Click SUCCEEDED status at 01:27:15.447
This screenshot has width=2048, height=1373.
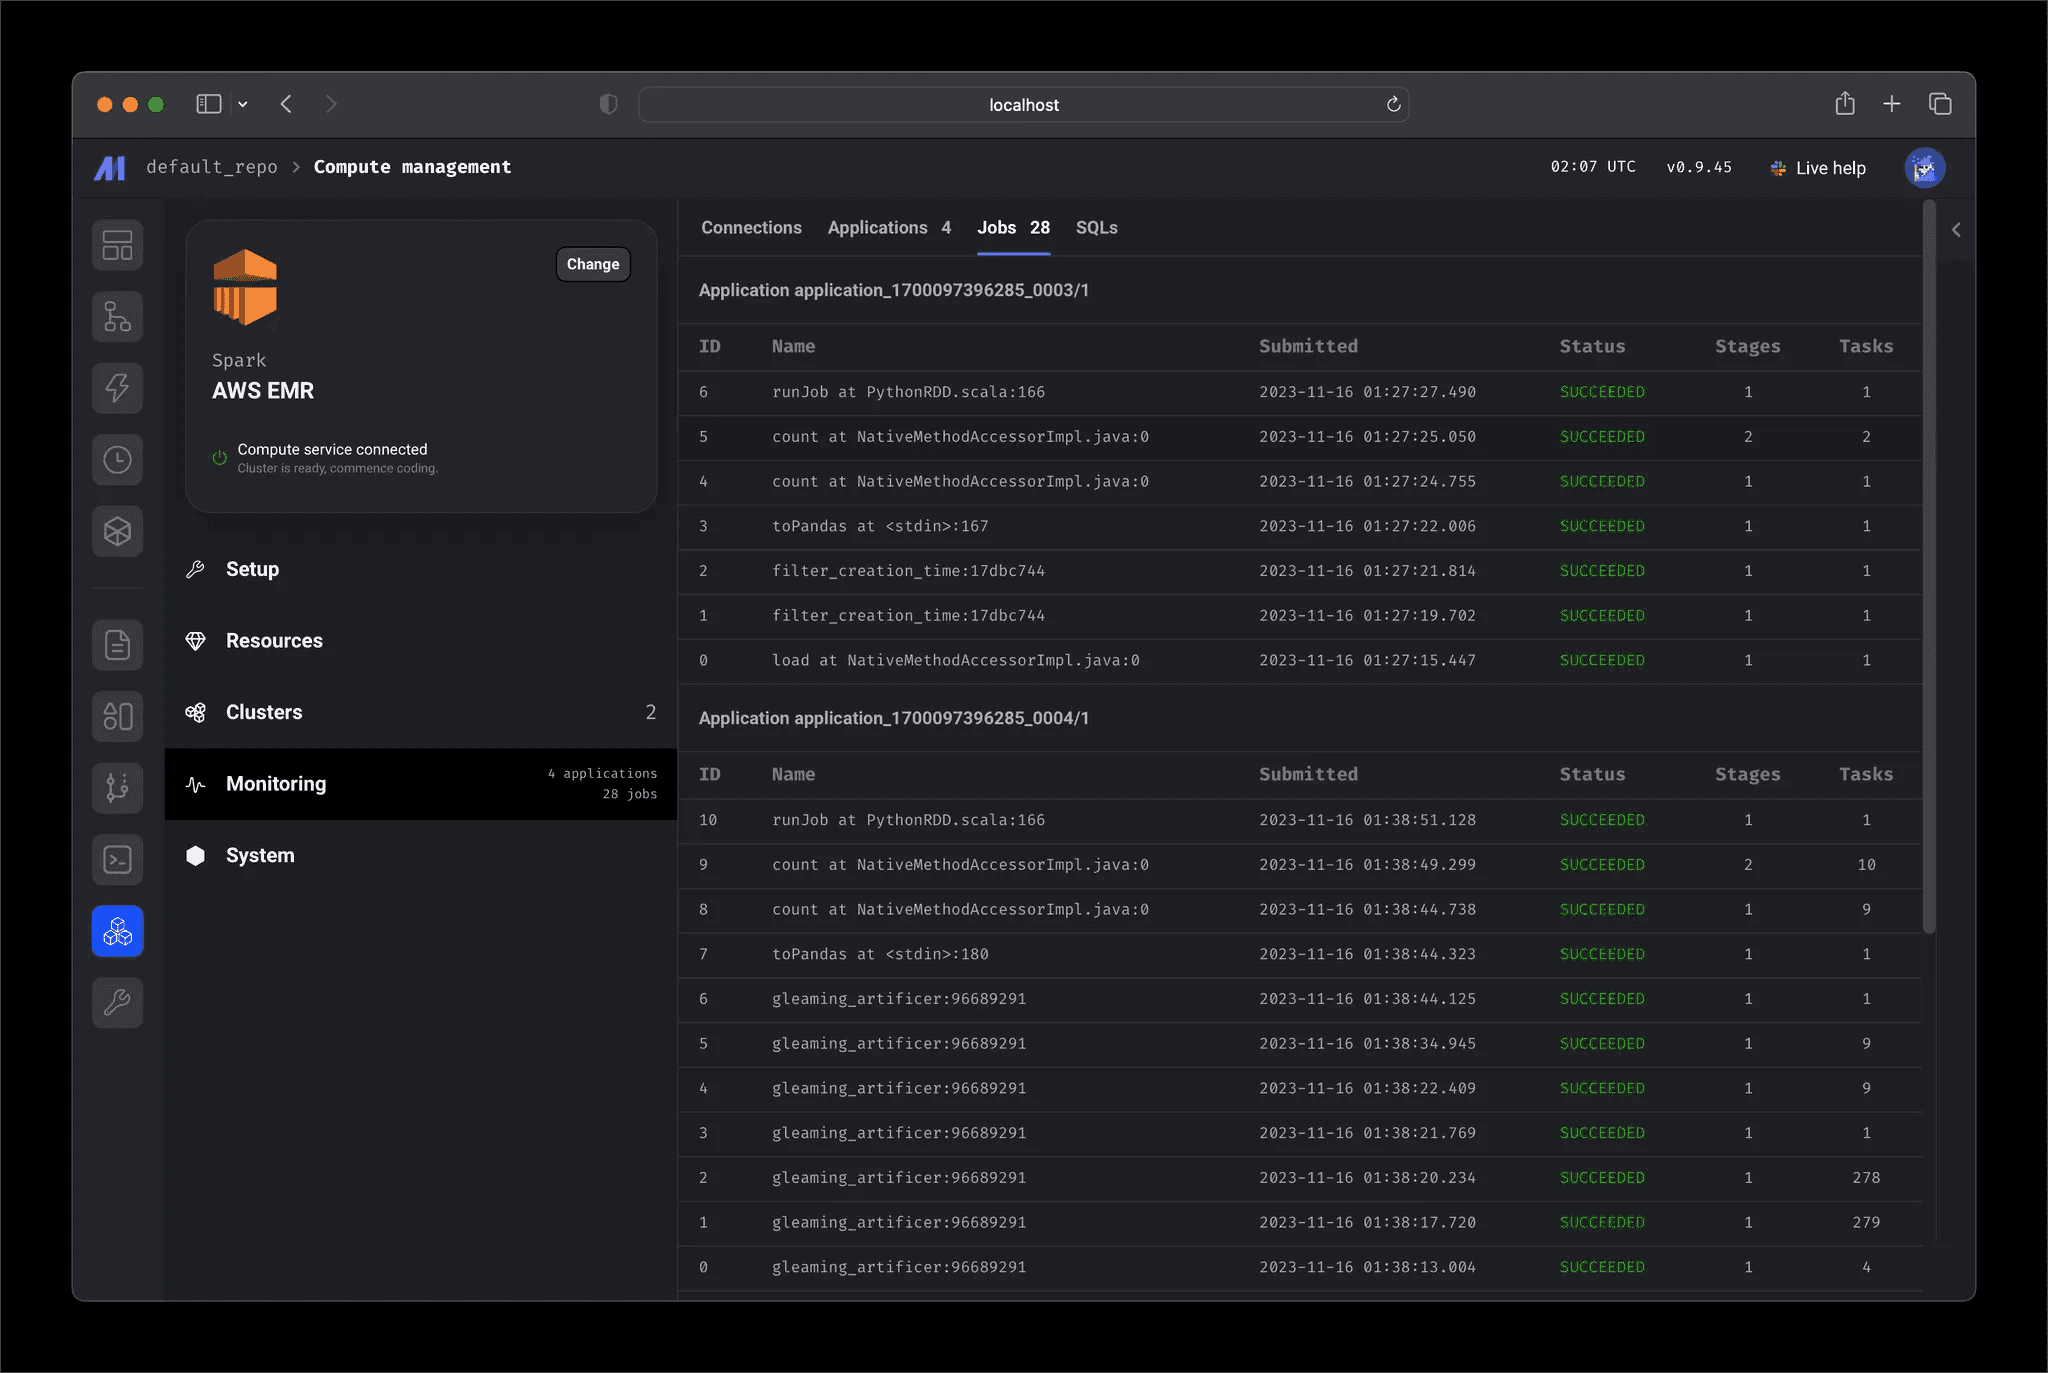click(x=1602, y=660)
